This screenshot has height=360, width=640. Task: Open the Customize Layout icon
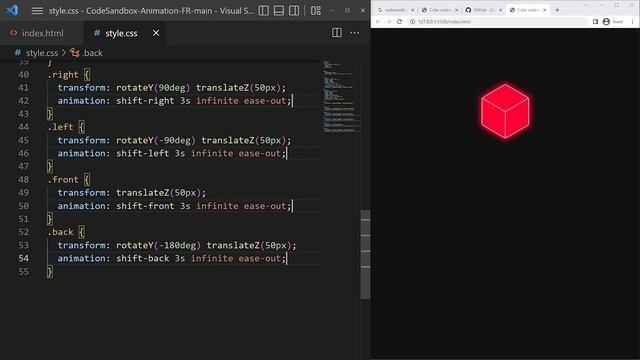click(x=316, y=11)
